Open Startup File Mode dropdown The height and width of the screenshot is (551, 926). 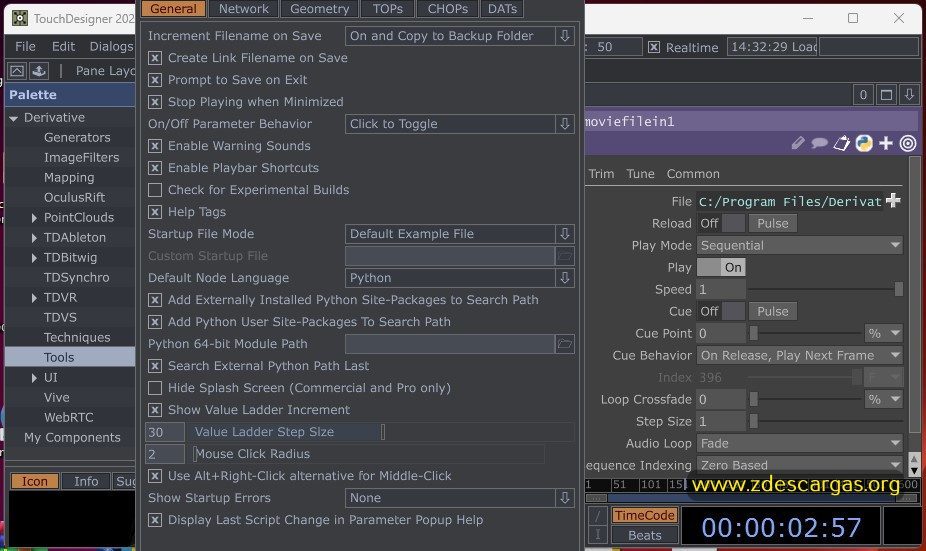coord(459,234)
